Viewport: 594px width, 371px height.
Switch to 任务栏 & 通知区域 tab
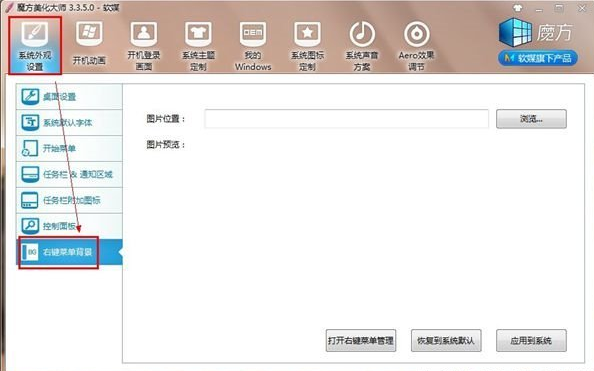[69, 174]
